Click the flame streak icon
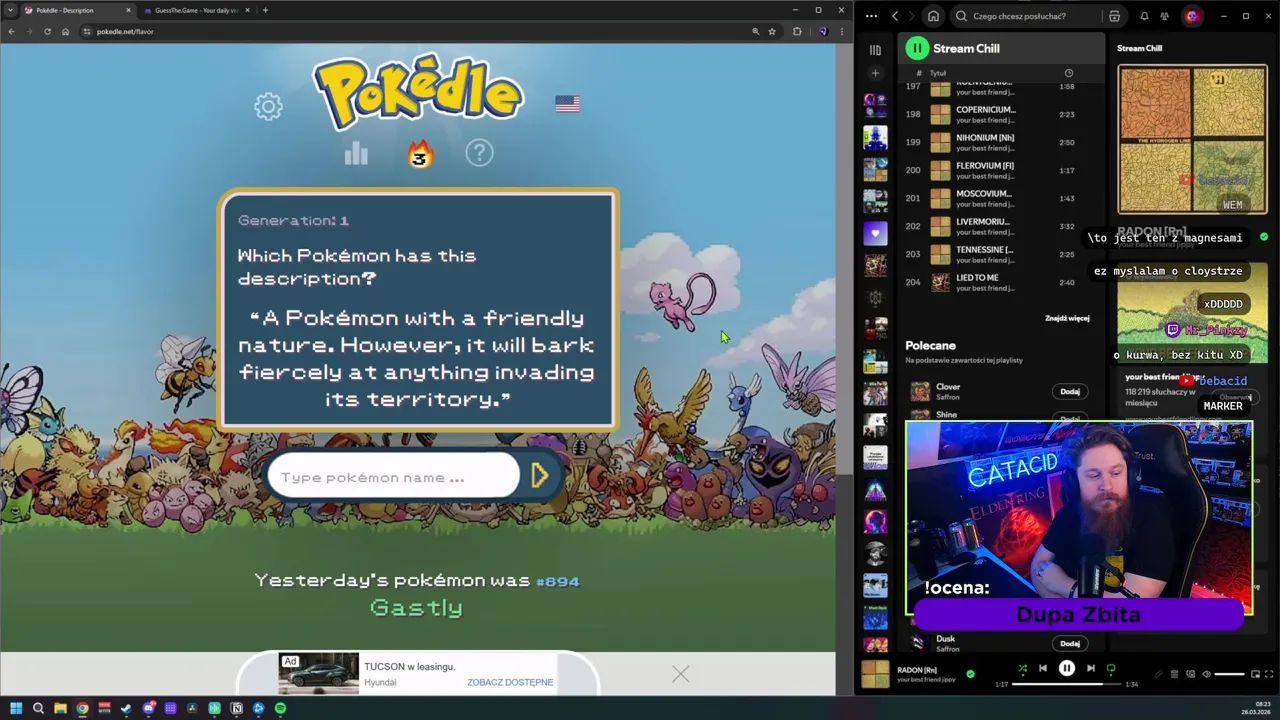 pos(420,153)
